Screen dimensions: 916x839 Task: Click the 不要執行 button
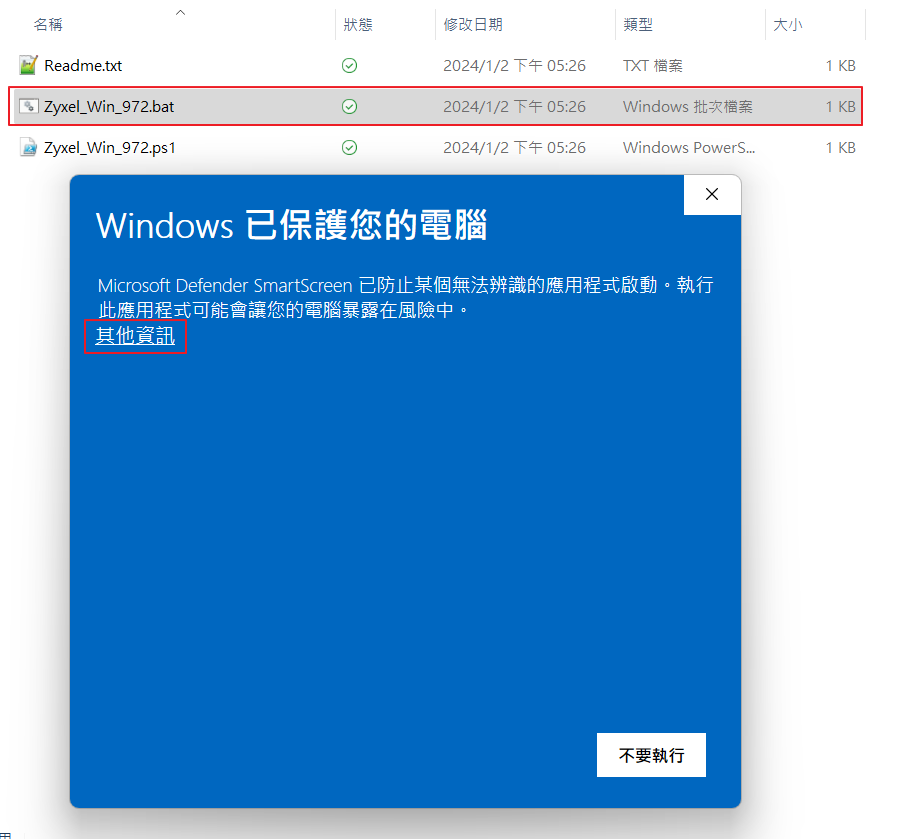[x=651, y=755]
